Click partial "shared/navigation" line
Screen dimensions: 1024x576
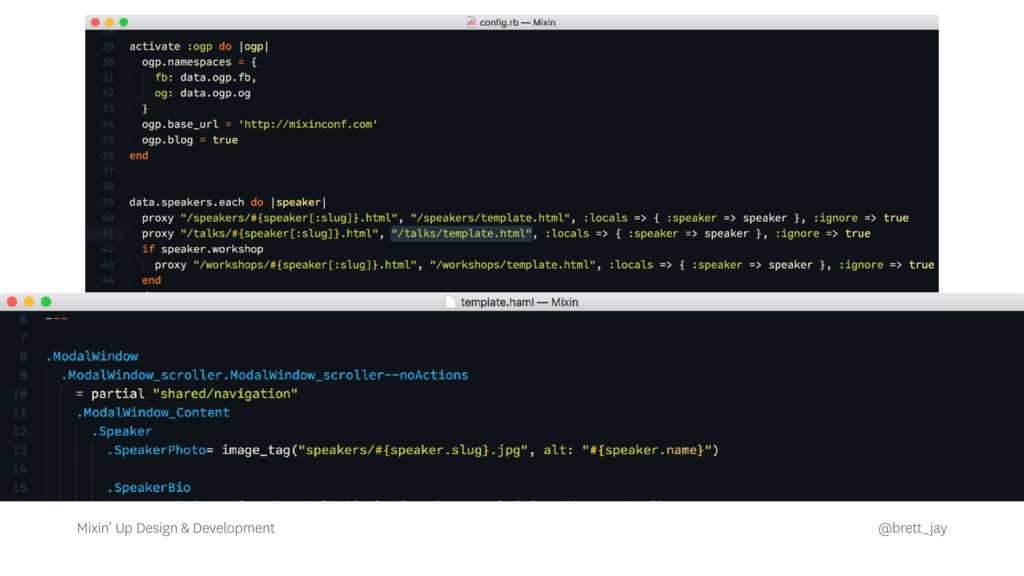(x=187, y=394)
